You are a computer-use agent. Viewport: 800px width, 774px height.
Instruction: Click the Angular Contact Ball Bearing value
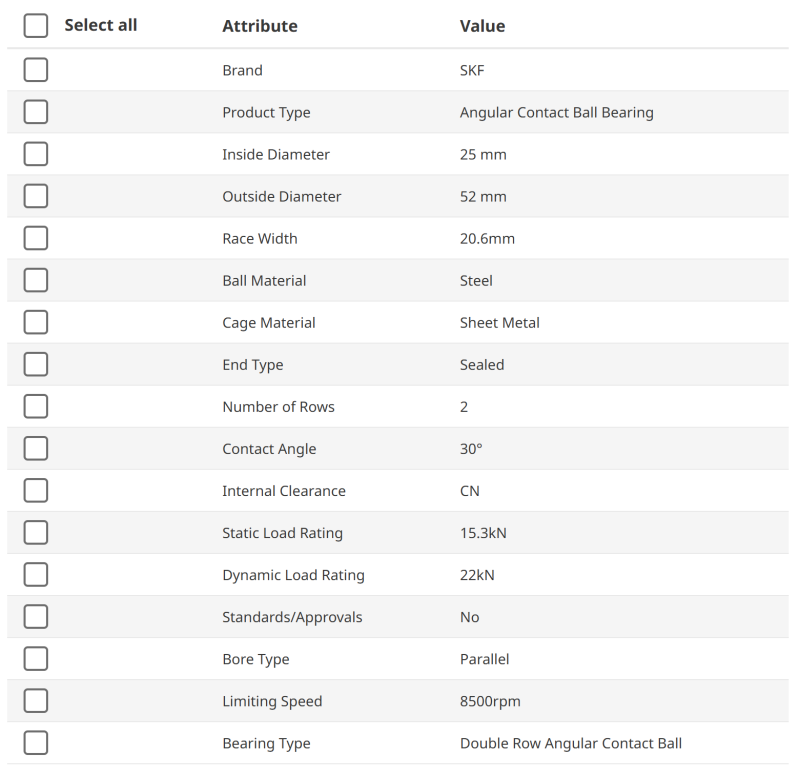coord(556,113)
